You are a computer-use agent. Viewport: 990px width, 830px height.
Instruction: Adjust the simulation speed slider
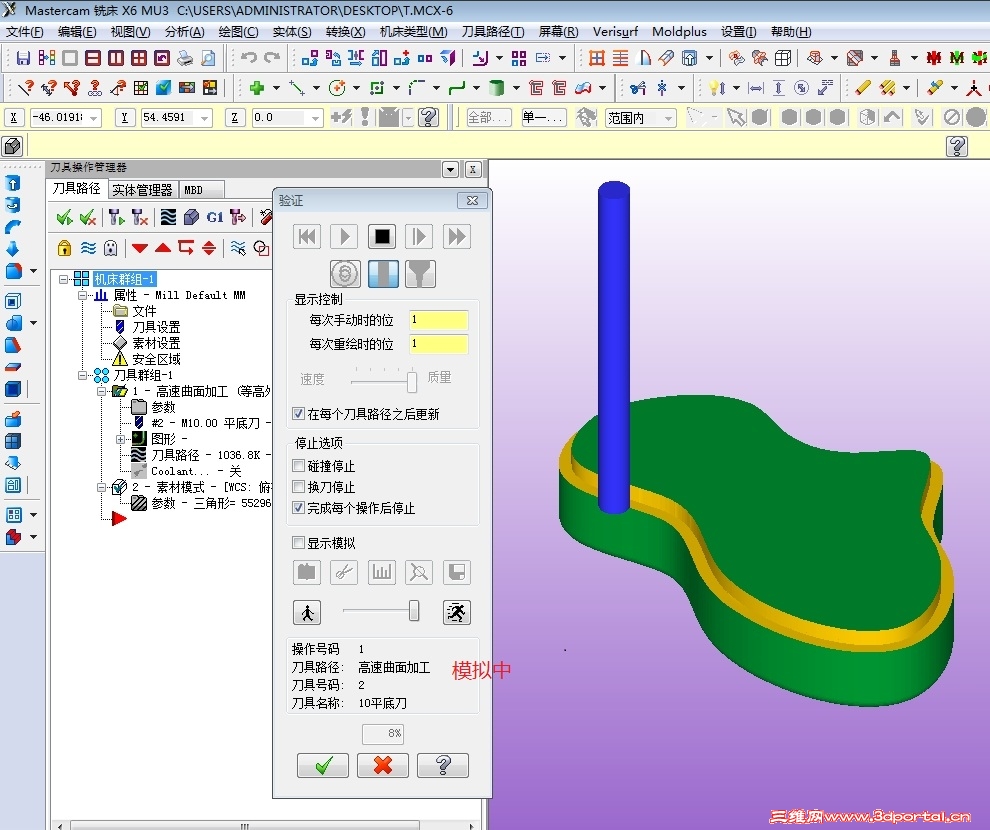click(x=414, y=610)
